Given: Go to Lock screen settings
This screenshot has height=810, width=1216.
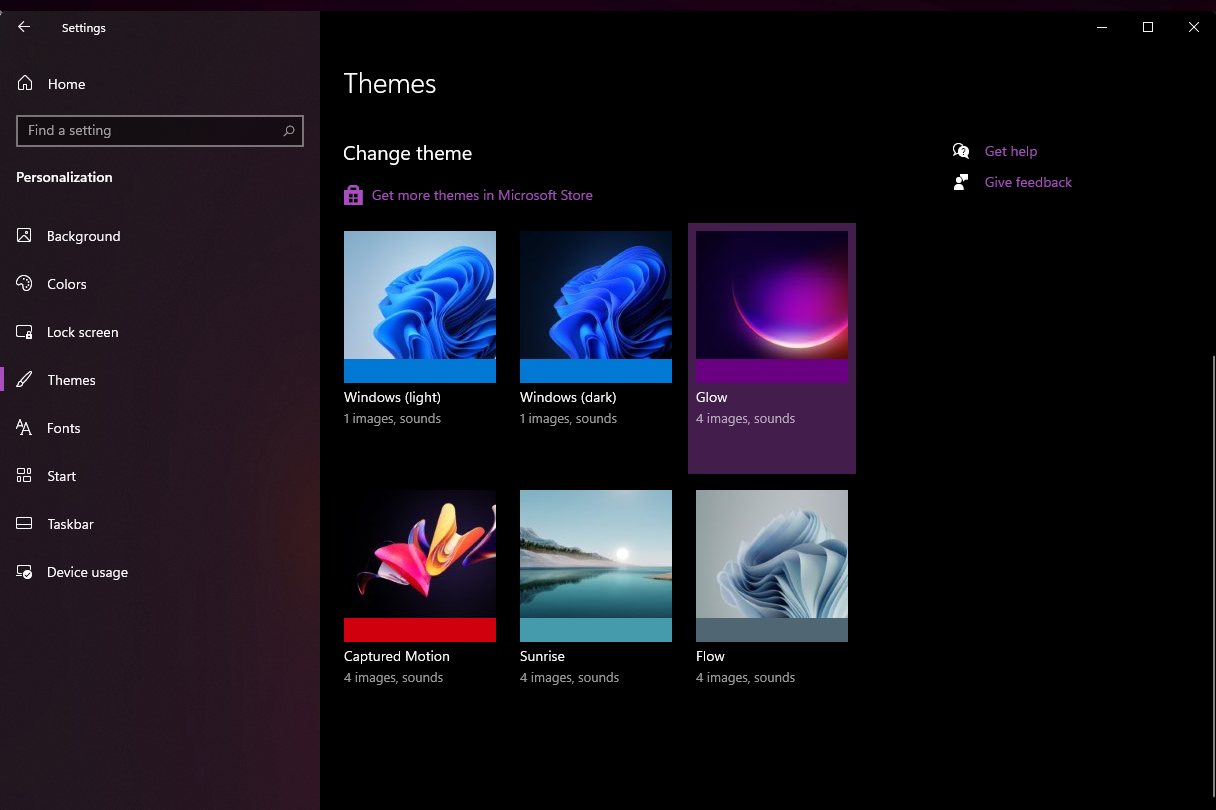Looking at the screenshot, I should coord(160,332).
